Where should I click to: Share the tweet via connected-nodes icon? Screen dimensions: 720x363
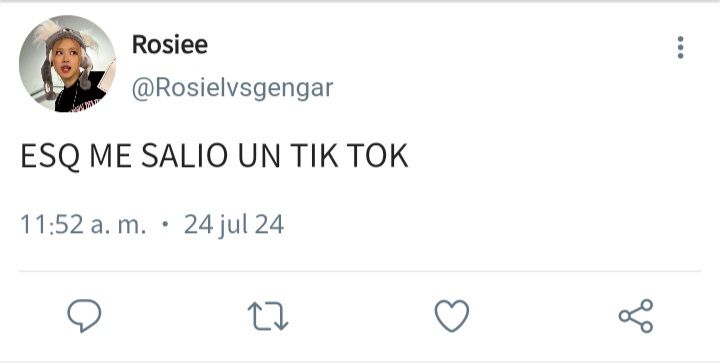click(636, 316)
